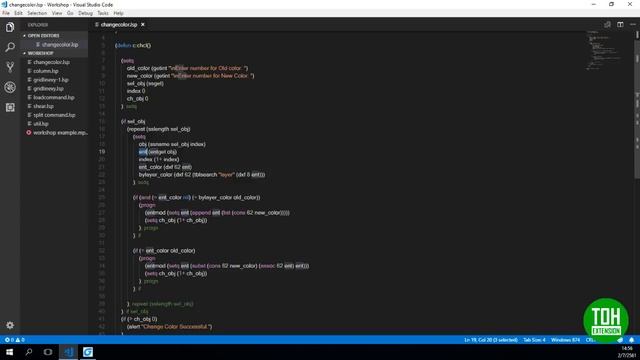Click the repeat (sslength sel_obj) line
This screenshot has height=360, width=640.
[159, 129]
